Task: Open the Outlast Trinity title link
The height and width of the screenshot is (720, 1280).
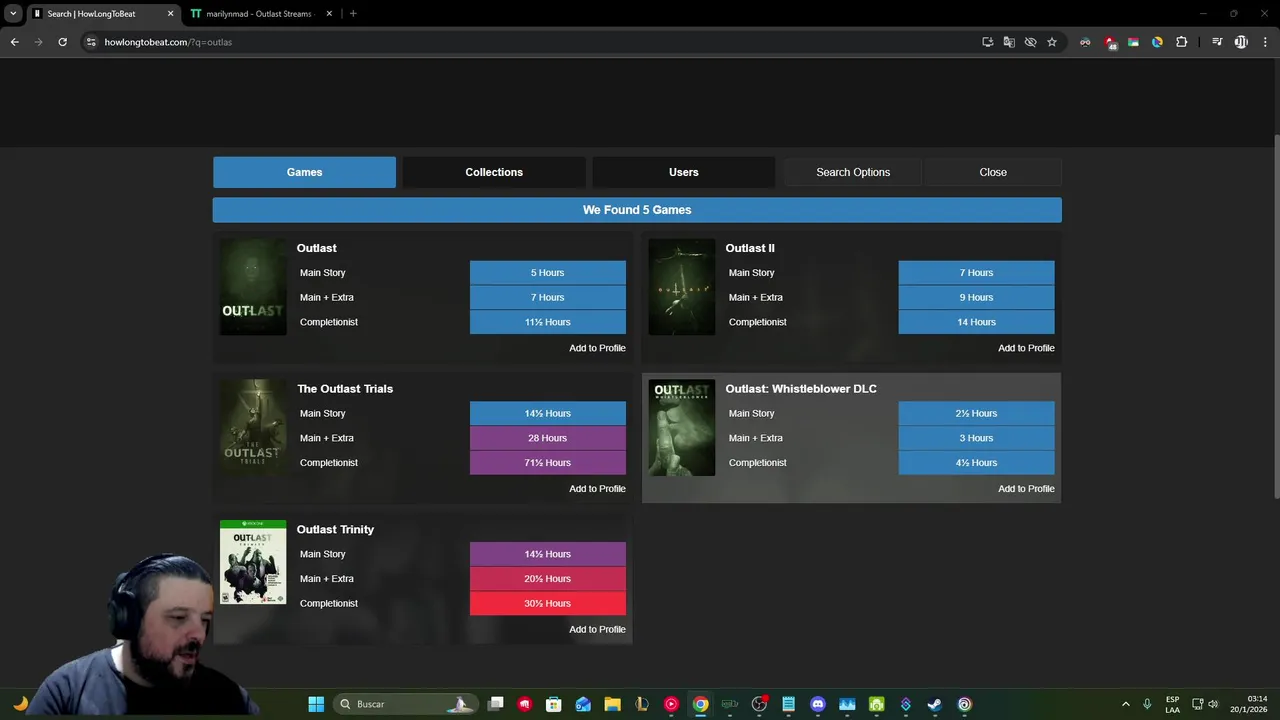Action: 335,529
